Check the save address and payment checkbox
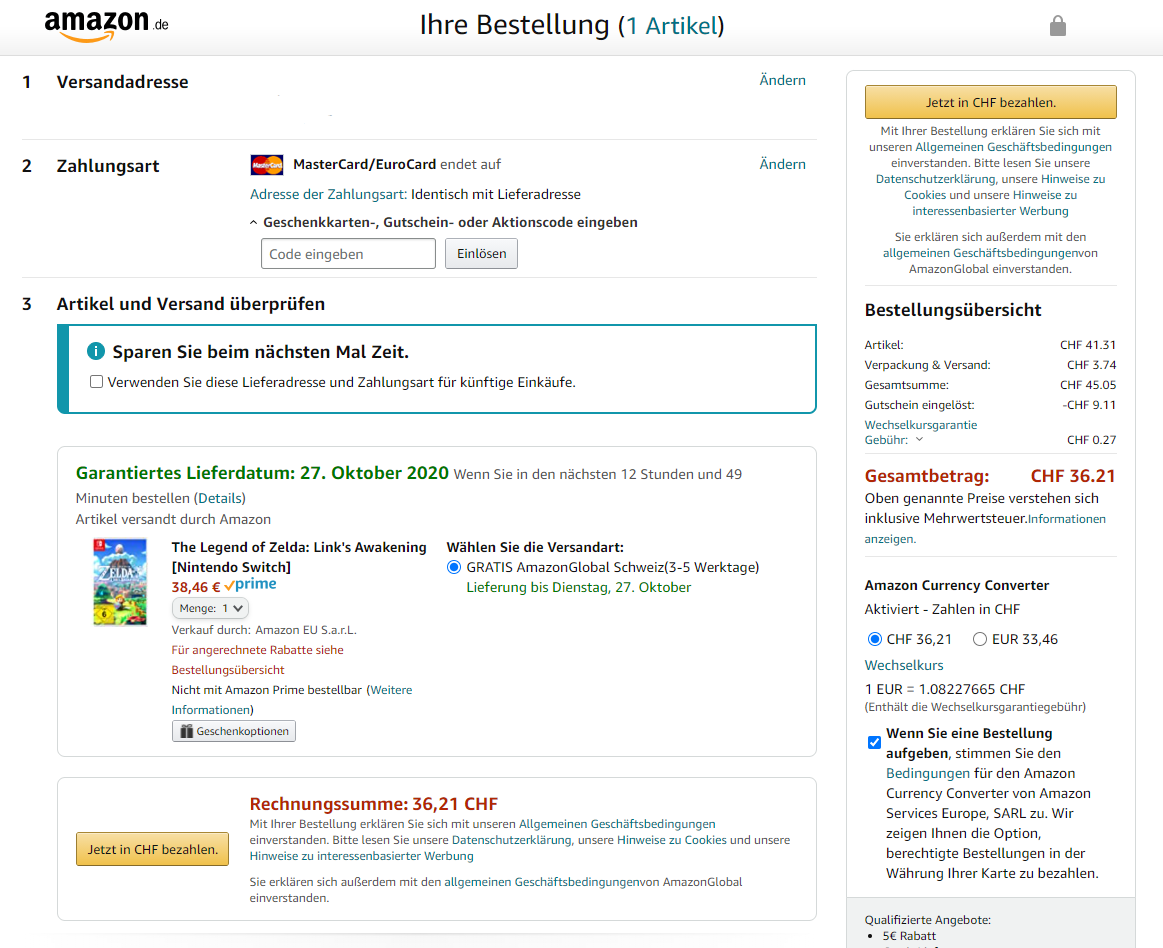The image size is (1163, 948). [96, 382]
